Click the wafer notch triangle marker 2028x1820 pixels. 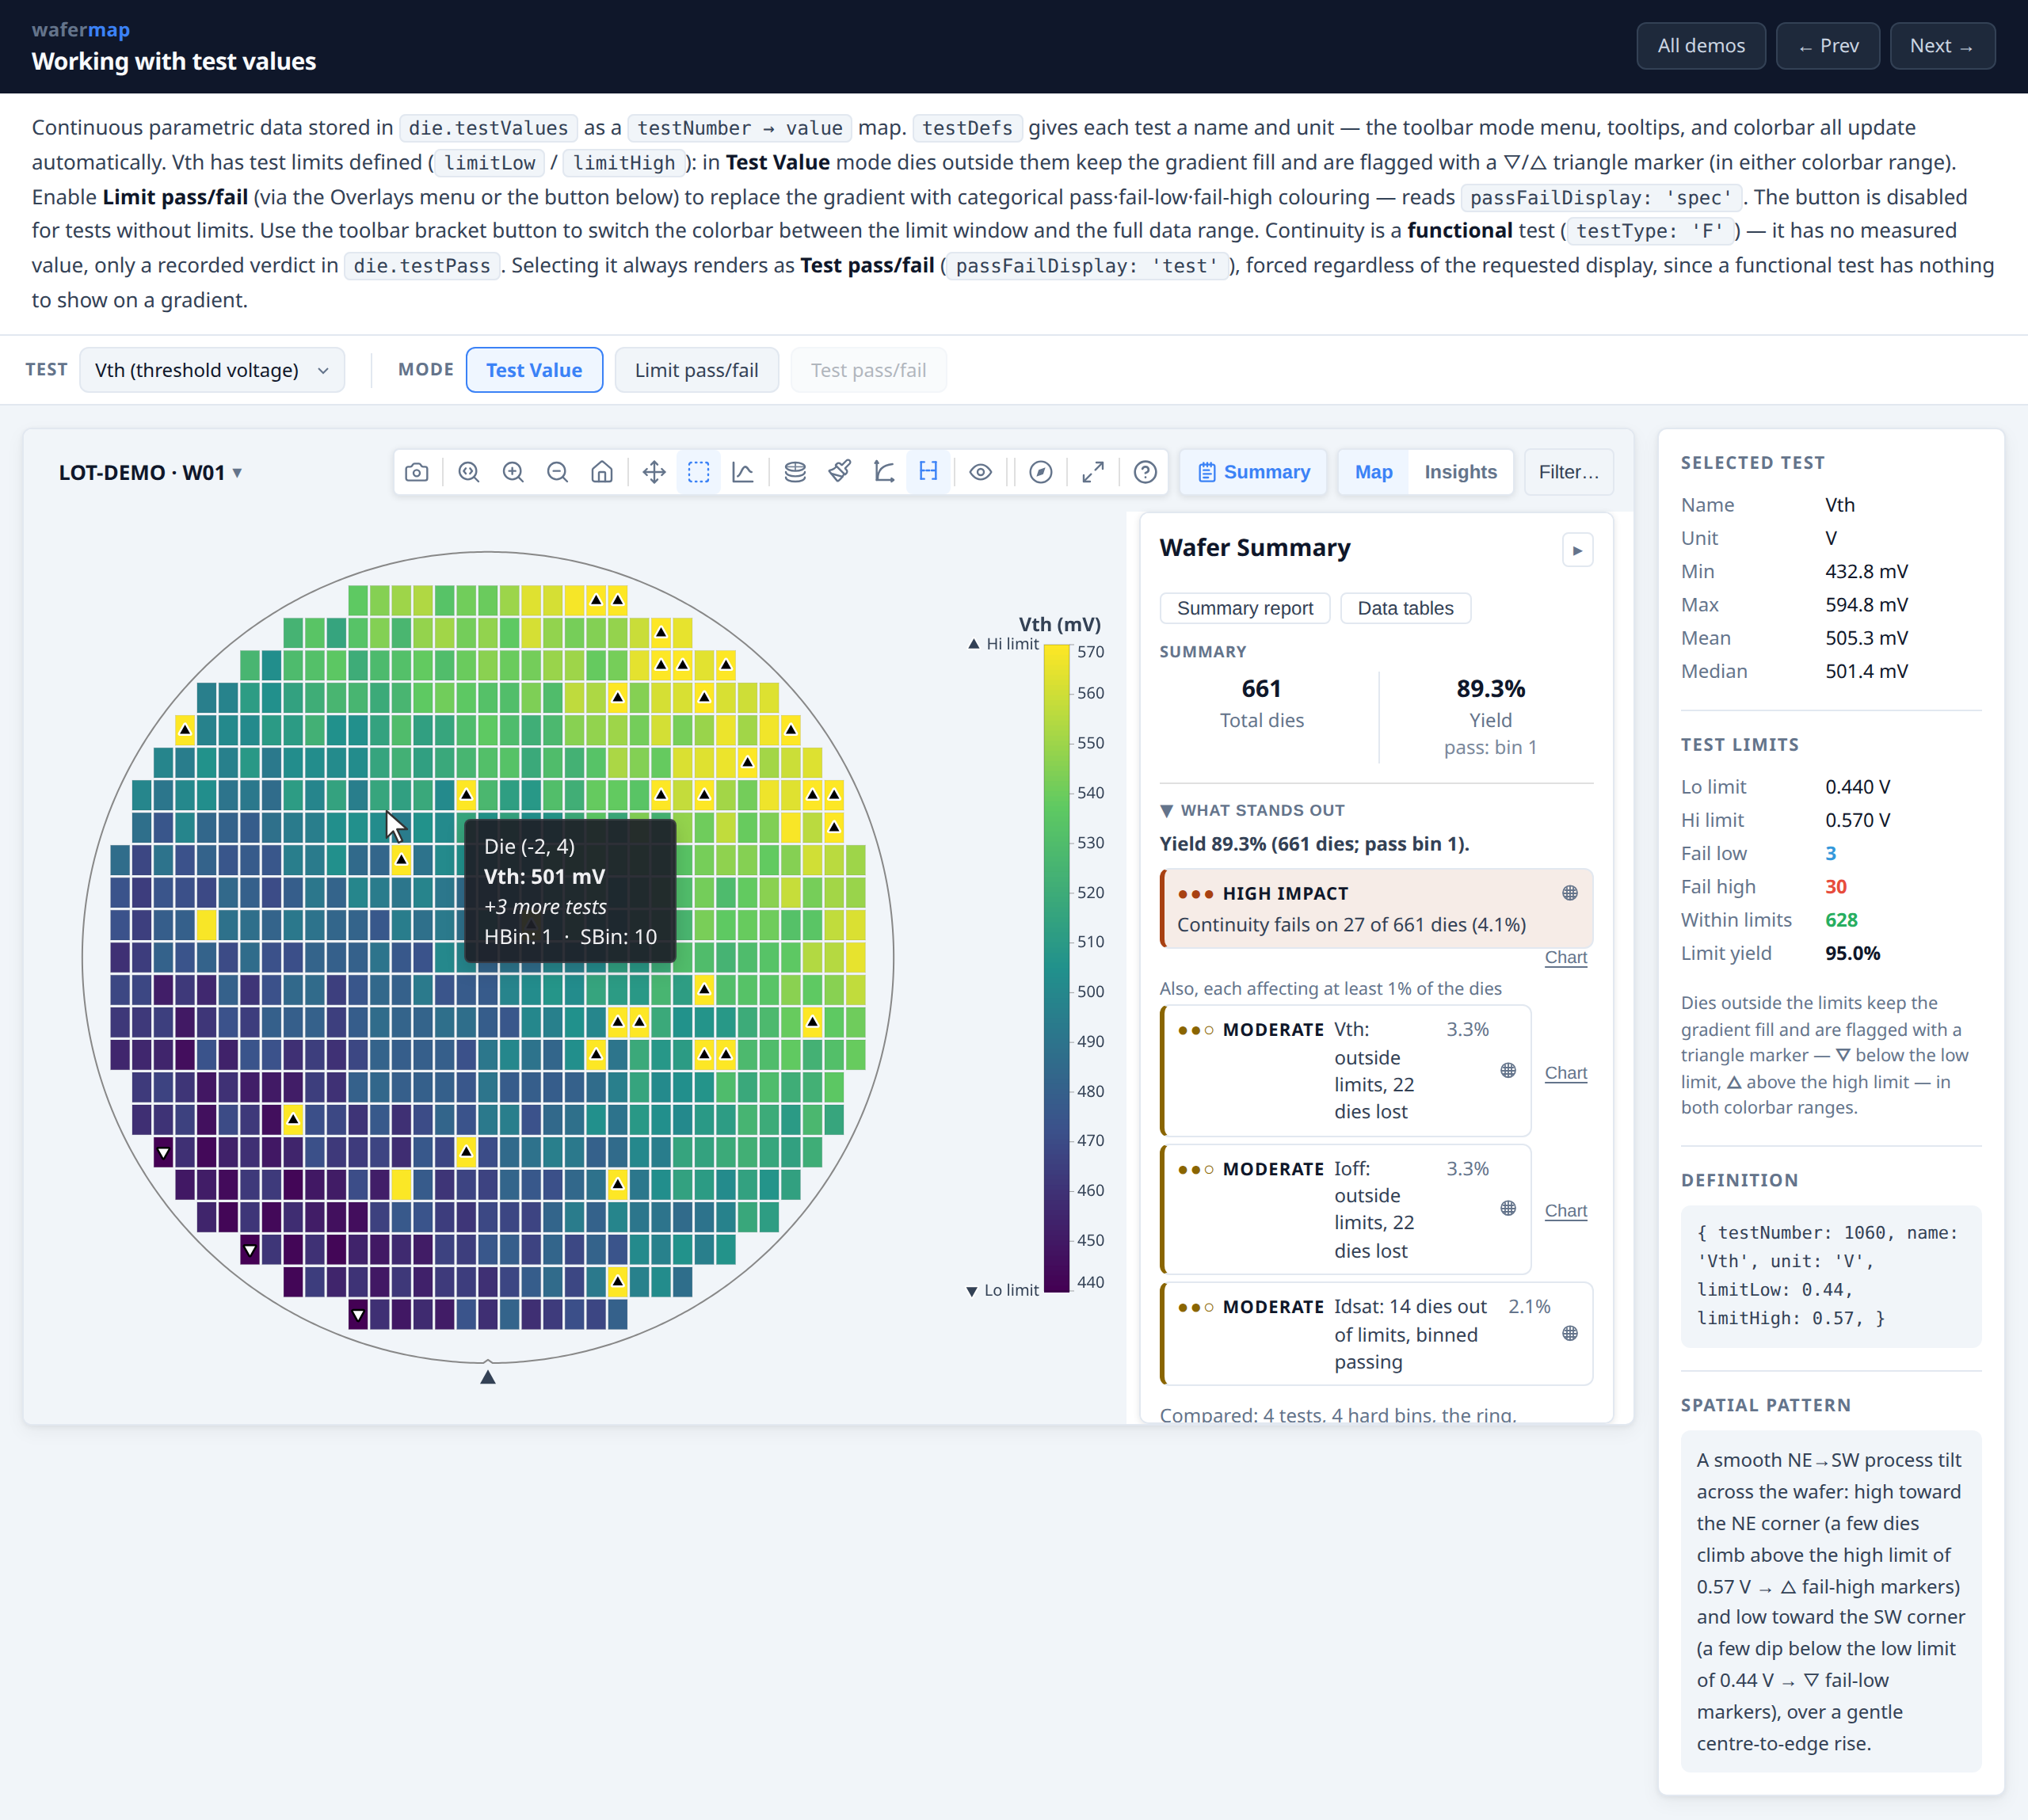488,1377
